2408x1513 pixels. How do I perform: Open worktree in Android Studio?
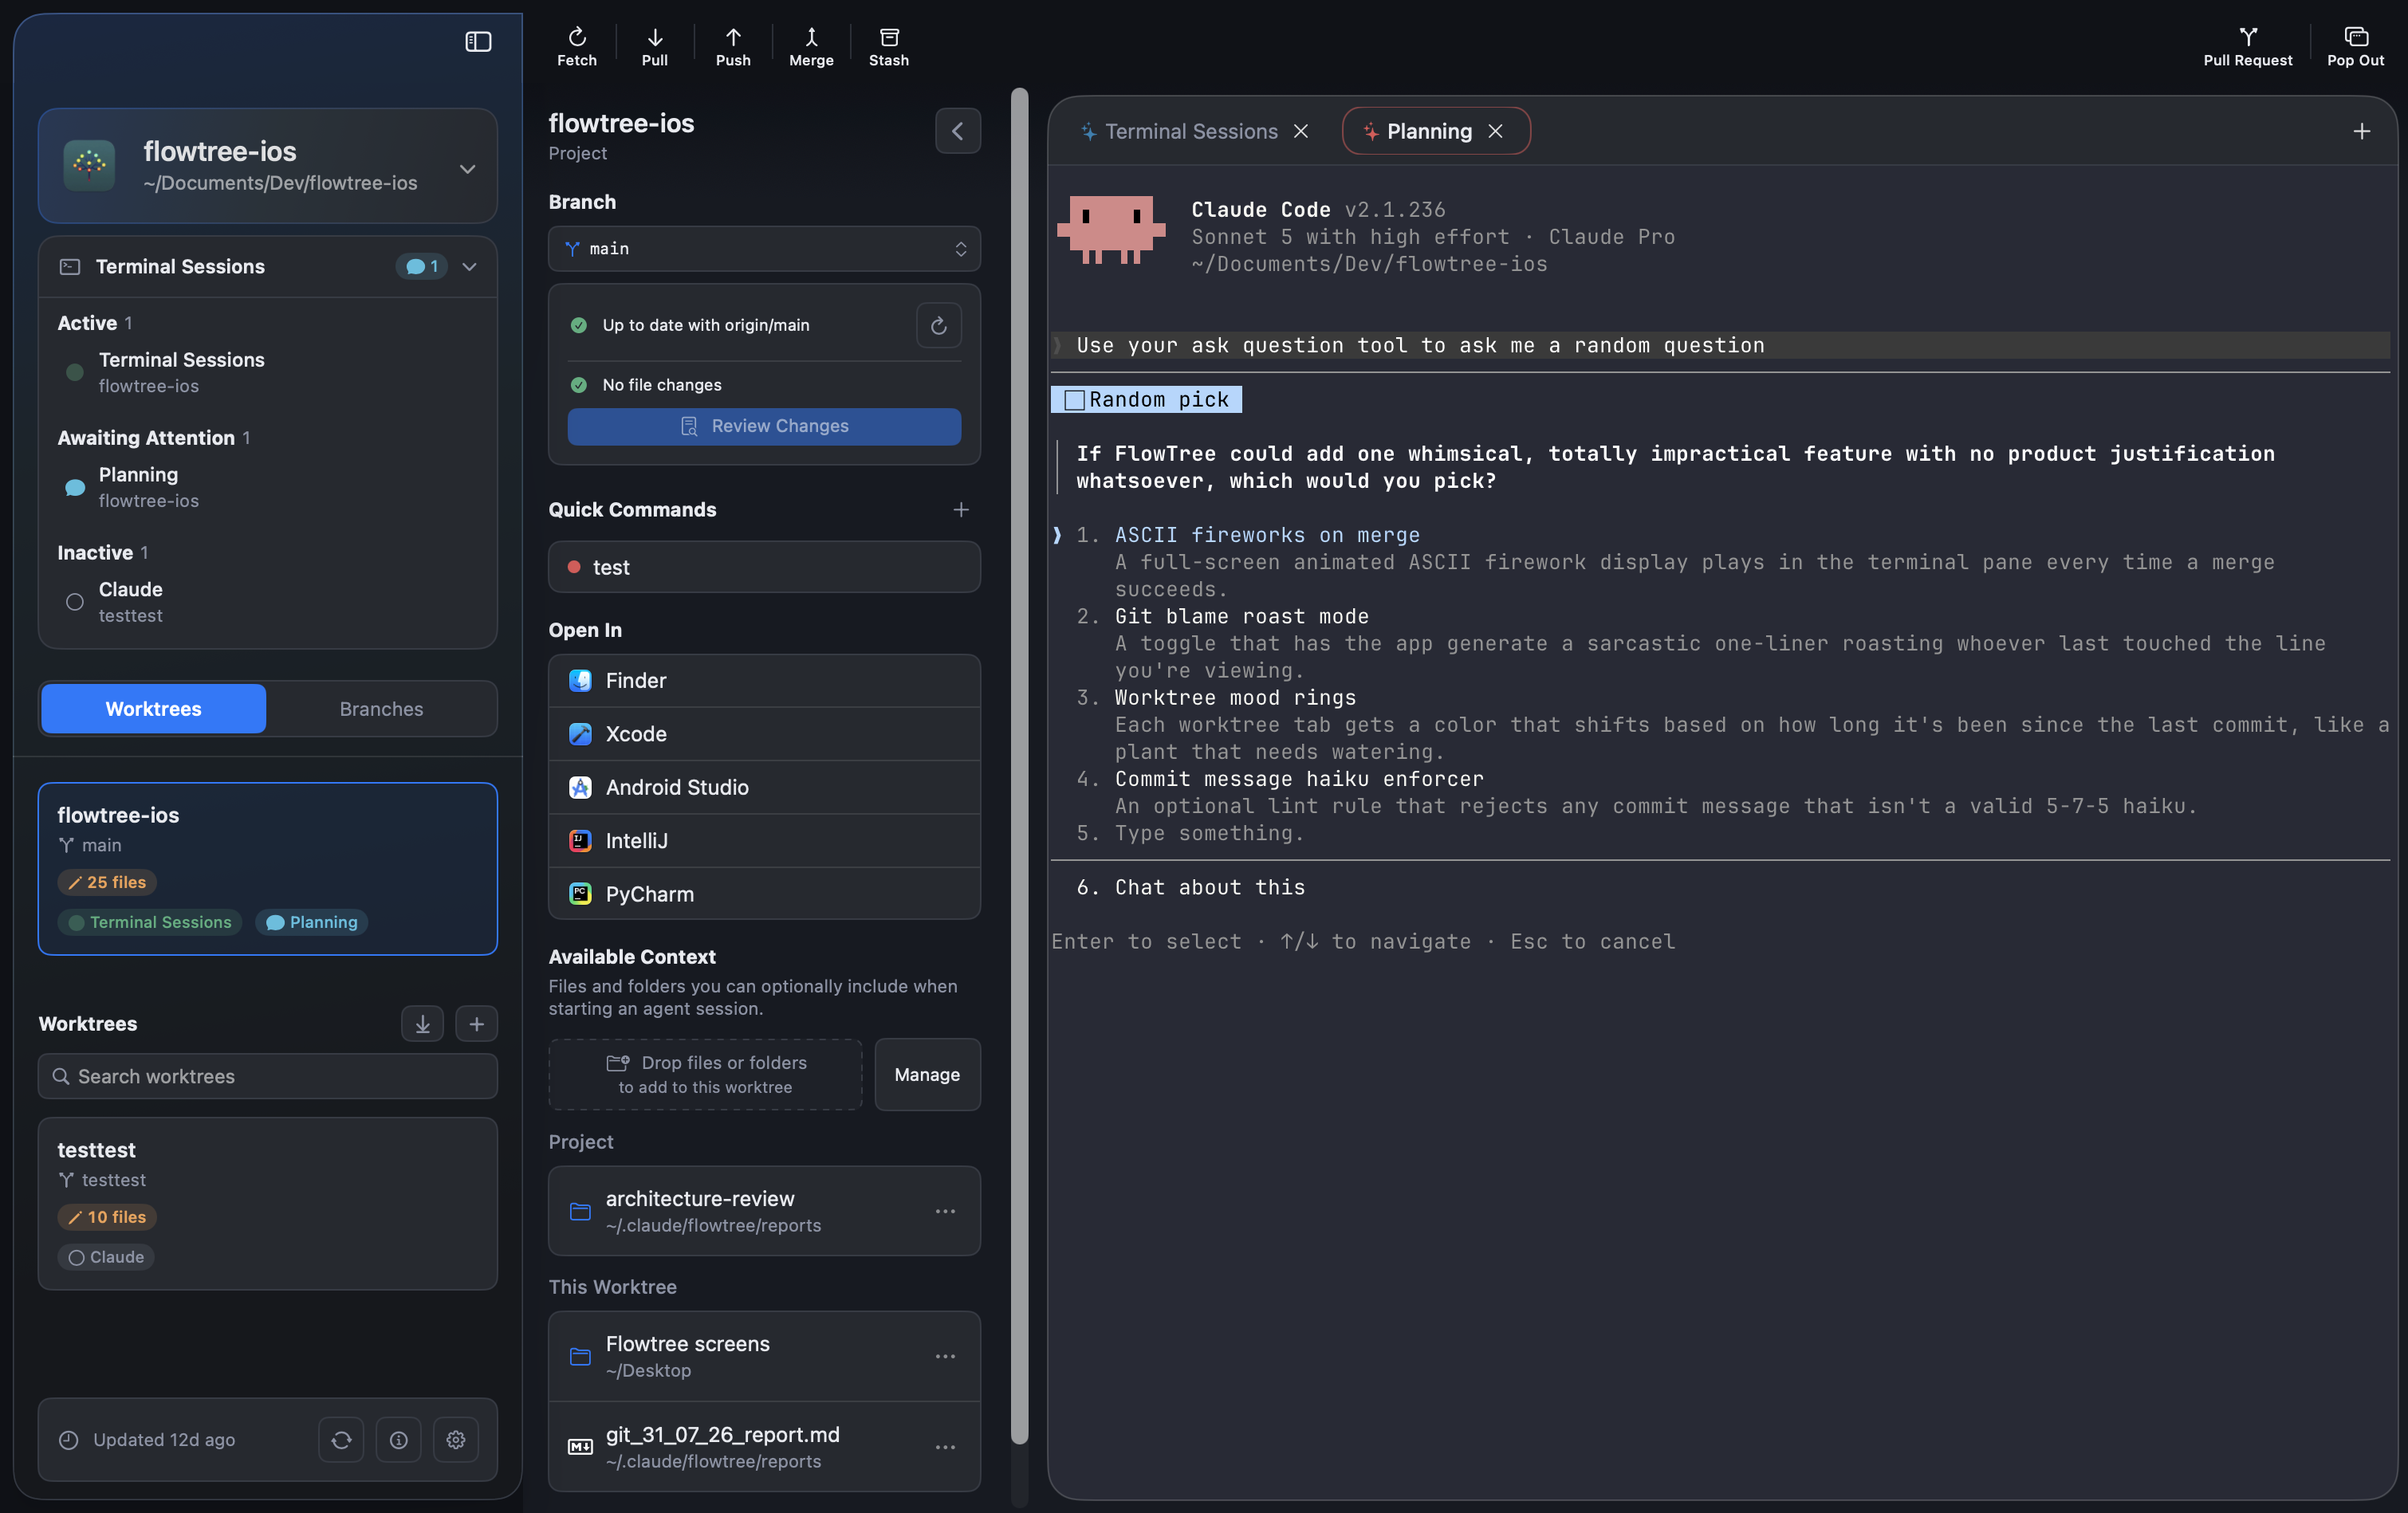(x=764, y=787)
